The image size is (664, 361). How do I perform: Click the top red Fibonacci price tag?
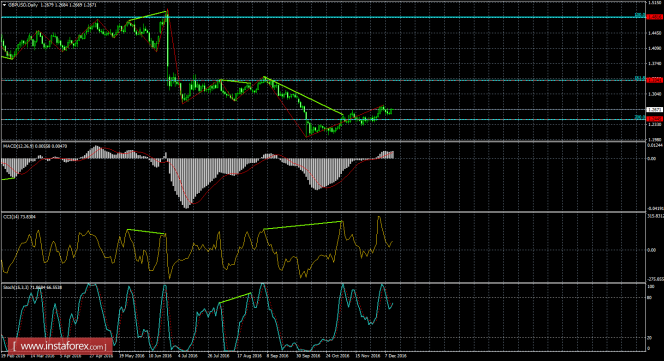pyautogui.click(x=655, y=17)
